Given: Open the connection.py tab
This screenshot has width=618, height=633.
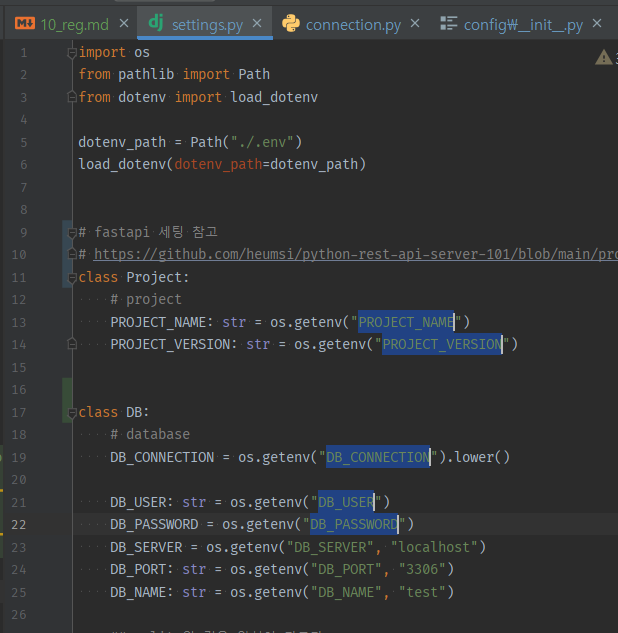Looking at the screenshot, I should 353,25.
